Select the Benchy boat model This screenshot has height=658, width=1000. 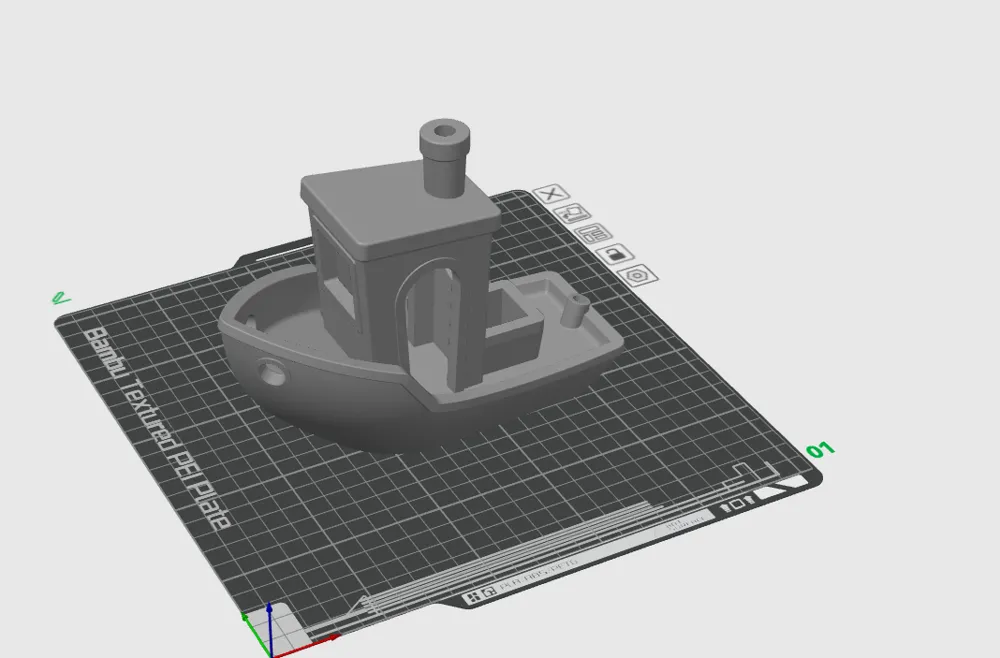[400, 330]
